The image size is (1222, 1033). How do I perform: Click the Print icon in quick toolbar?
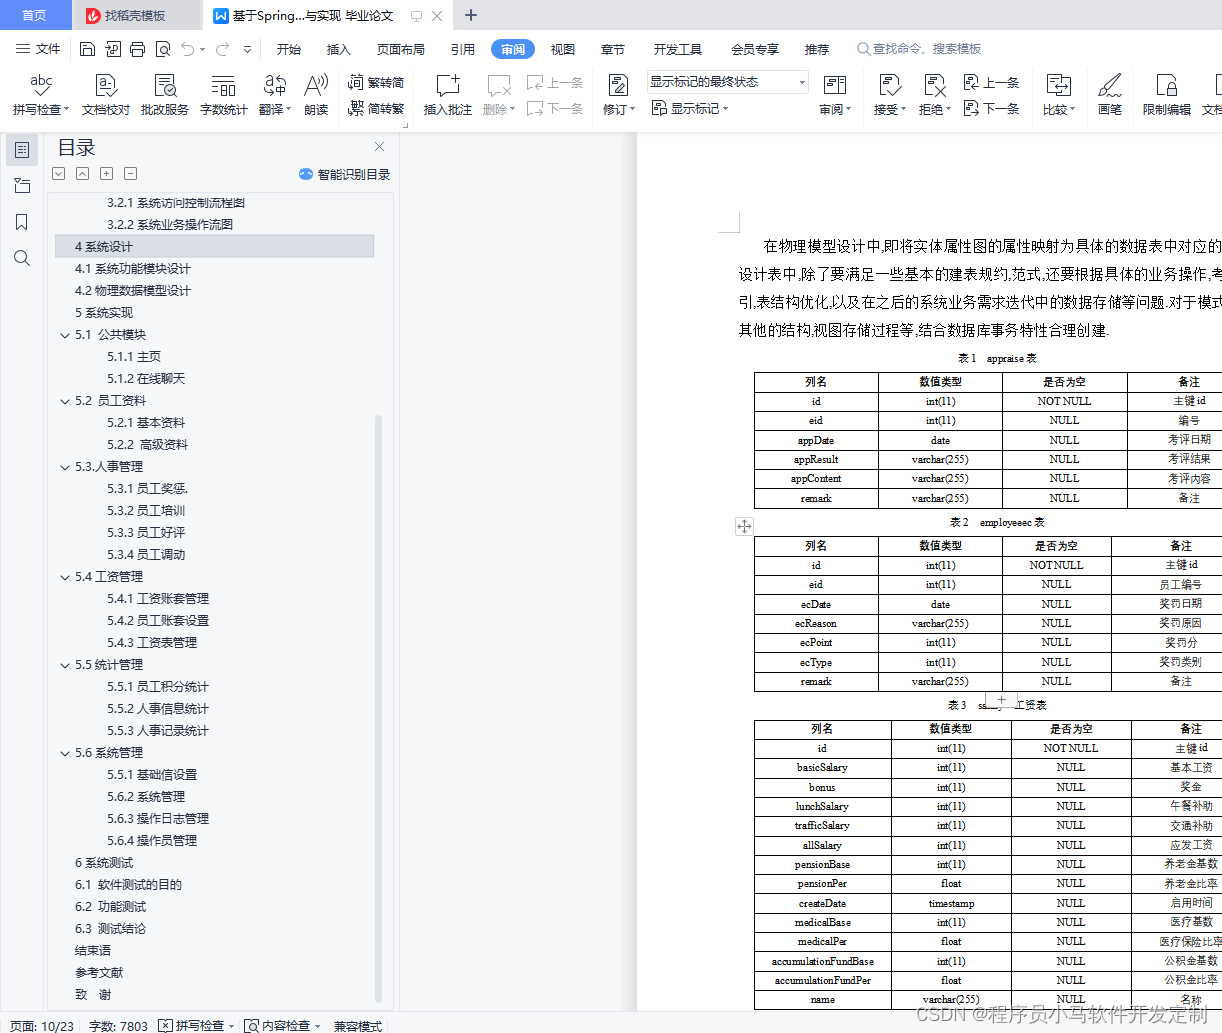coord(138,49)
